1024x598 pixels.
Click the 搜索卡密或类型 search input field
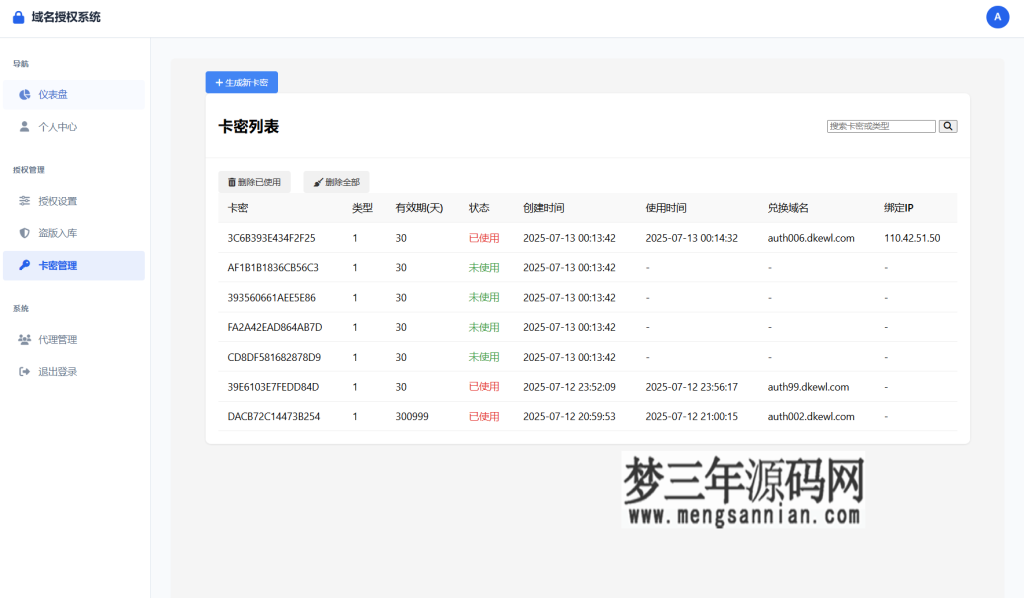(880, 126)
